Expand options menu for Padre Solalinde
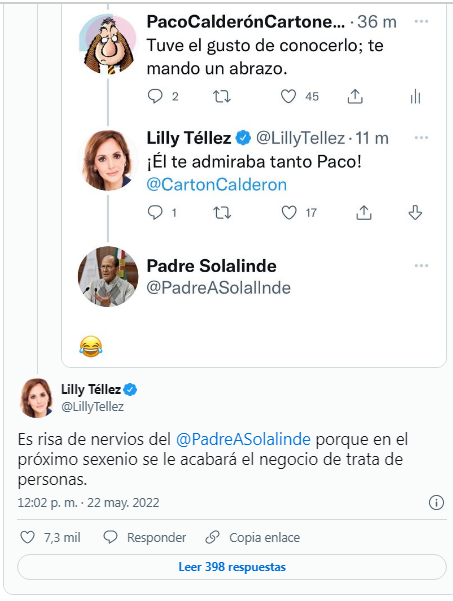This screenshot has width=453, height=601. (421, 266)
